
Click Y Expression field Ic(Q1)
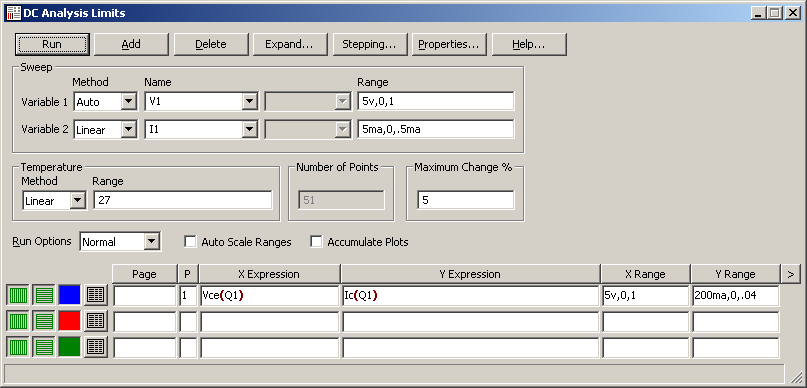(x=470, y=296)
